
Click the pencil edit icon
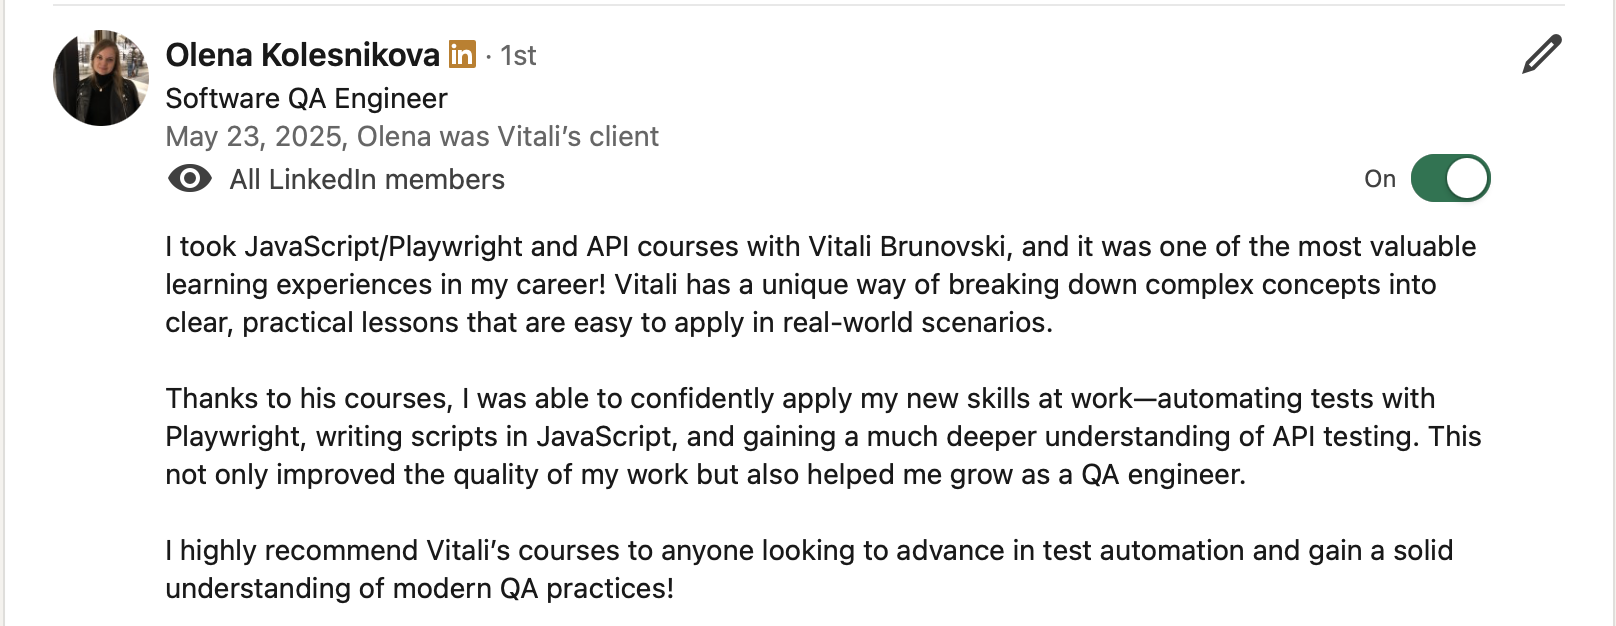click(1541, 55)
